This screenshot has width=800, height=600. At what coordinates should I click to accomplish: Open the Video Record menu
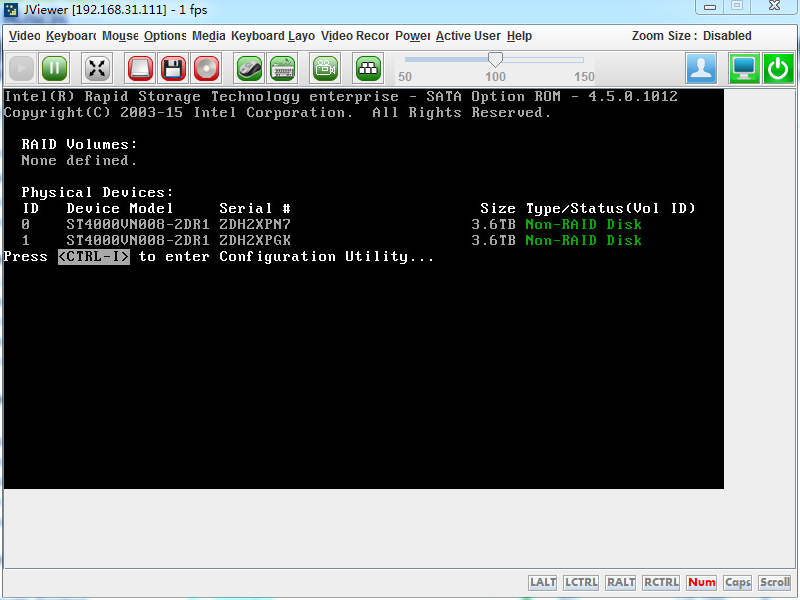[x=355, y=36]
